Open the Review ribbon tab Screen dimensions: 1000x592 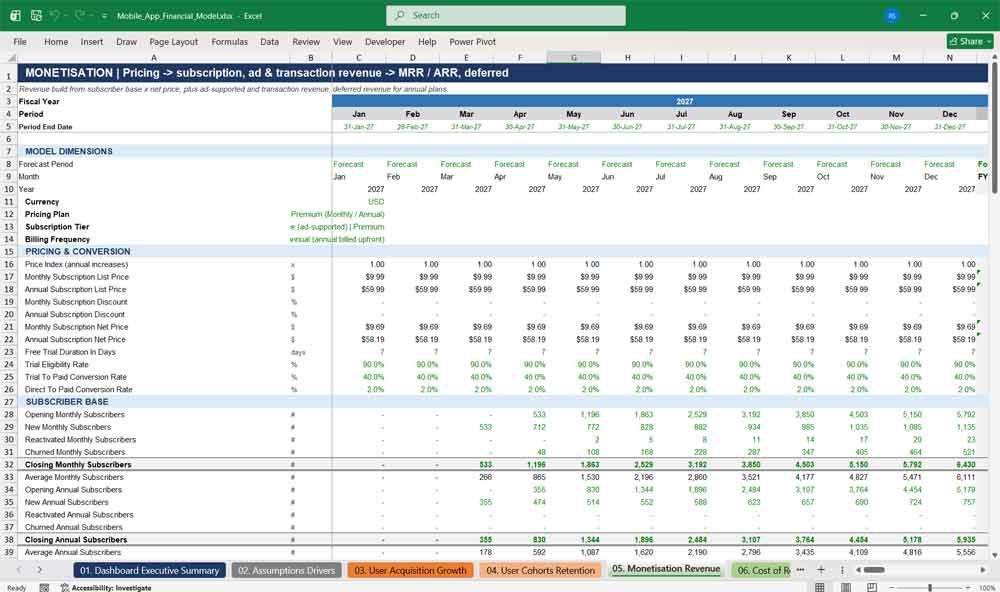coord(306,41)
